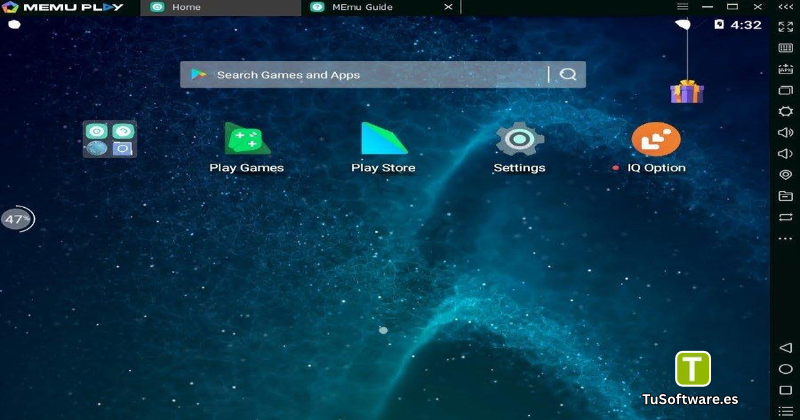The width and height of the screenshot is (800, 420).
Task: Click the 4:32 clock in status bar
Action: tap(746, 25)
